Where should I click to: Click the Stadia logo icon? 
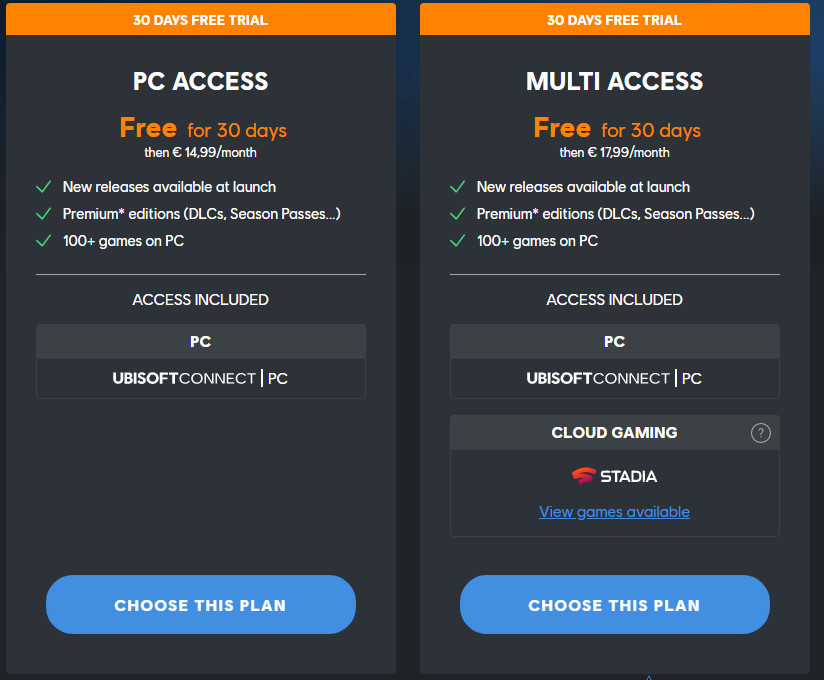click(582, 476)
